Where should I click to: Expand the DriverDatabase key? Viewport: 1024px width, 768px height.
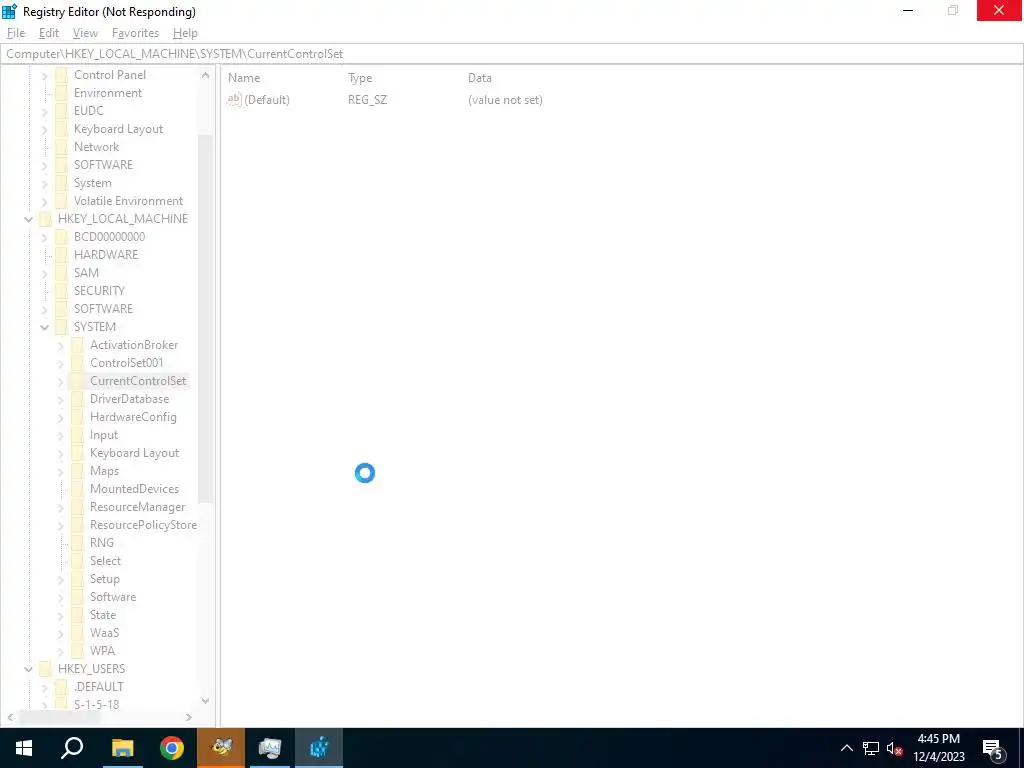61,400
